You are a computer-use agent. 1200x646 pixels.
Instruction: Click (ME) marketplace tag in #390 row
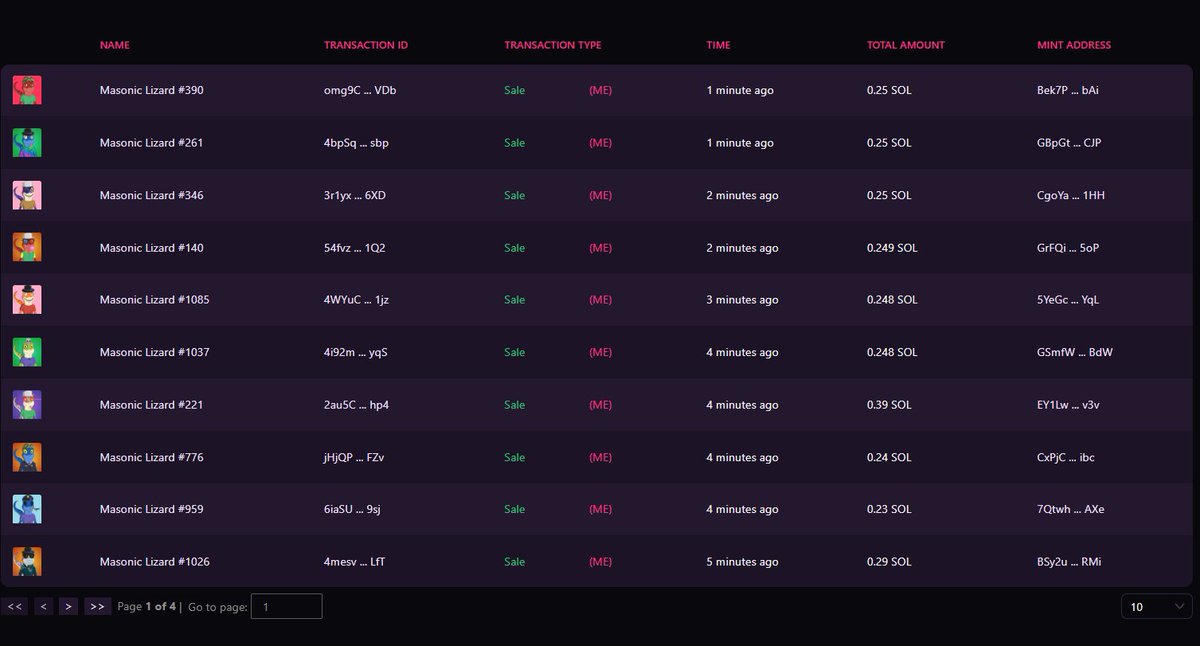pyautogui.click(x=600, y=90)
